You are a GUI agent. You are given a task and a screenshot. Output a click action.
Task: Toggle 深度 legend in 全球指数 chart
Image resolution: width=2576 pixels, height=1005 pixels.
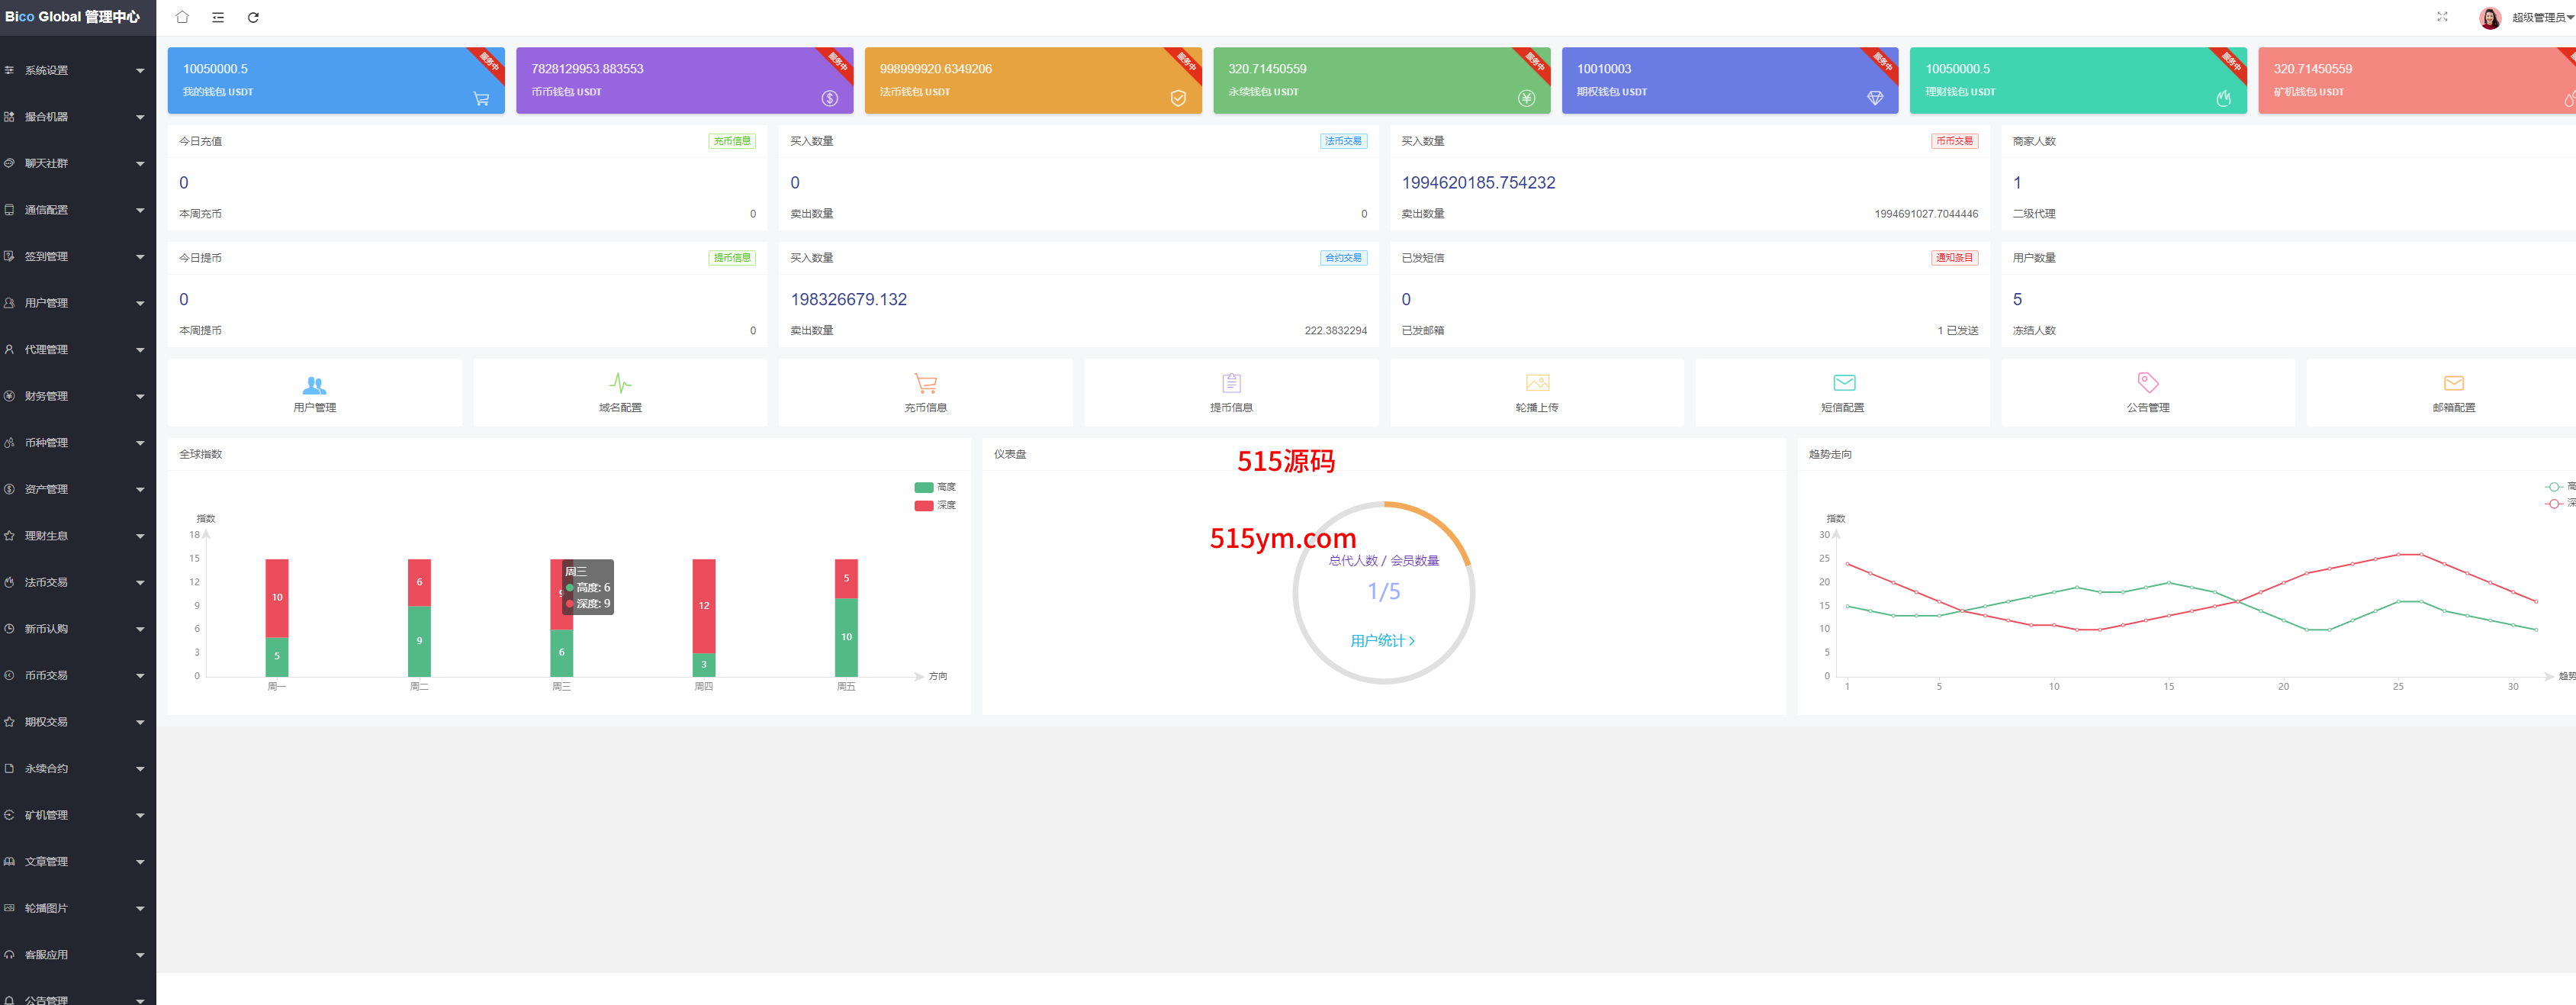click(x=934, y=505)
